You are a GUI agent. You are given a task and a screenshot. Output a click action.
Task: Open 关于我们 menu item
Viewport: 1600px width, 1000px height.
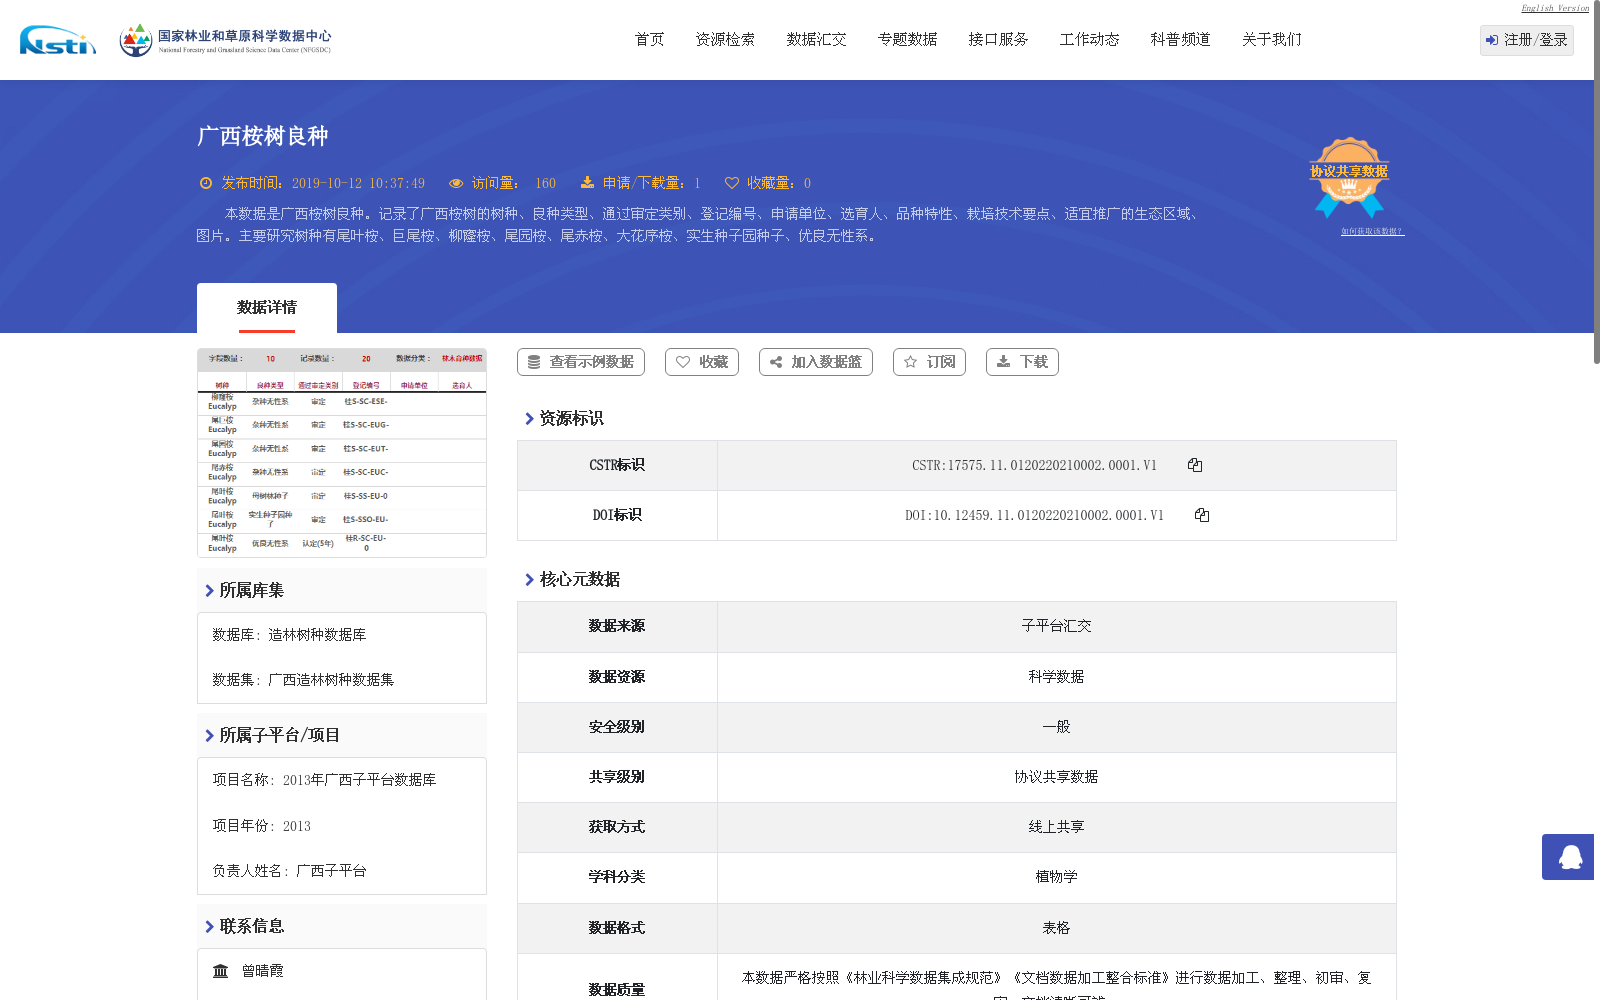[1272, 39]
